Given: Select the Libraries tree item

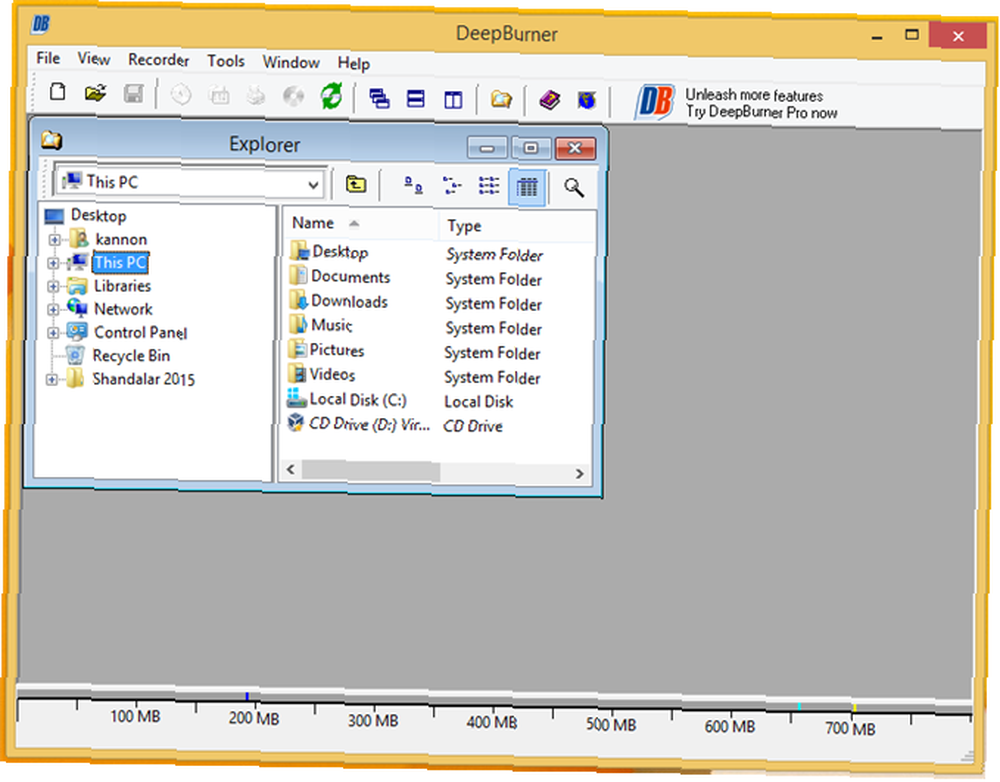Looking at the screenshot, I should coord(122,286).
